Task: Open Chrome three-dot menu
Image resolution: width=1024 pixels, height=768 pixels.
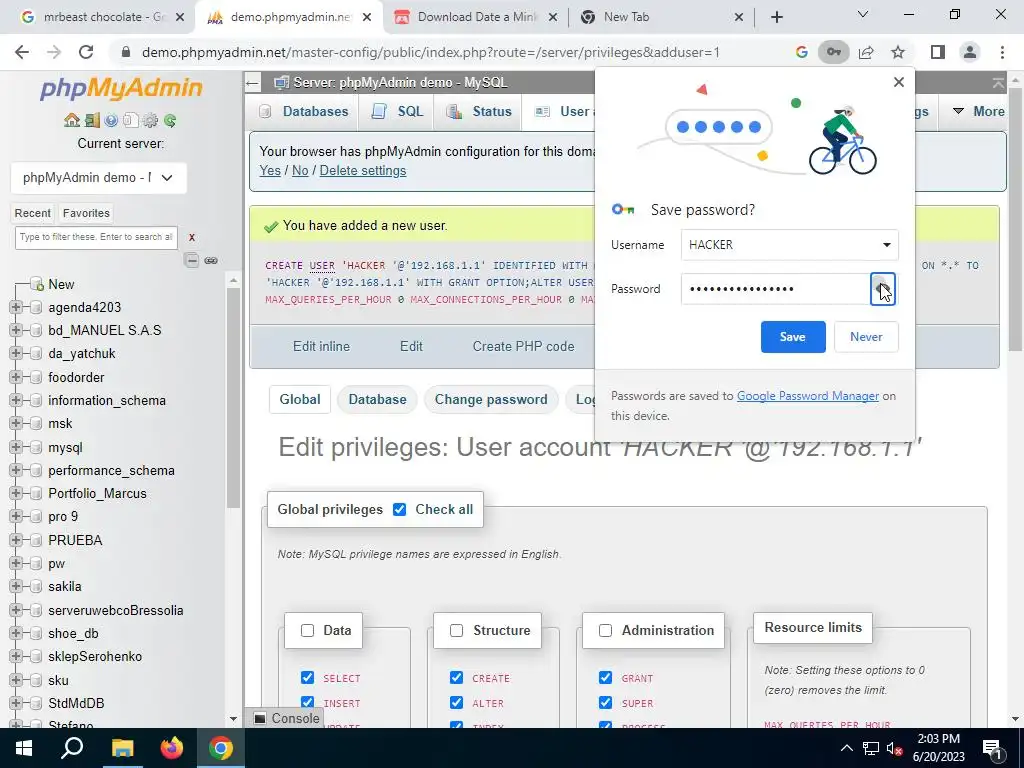Action: tap(1002, 52)
